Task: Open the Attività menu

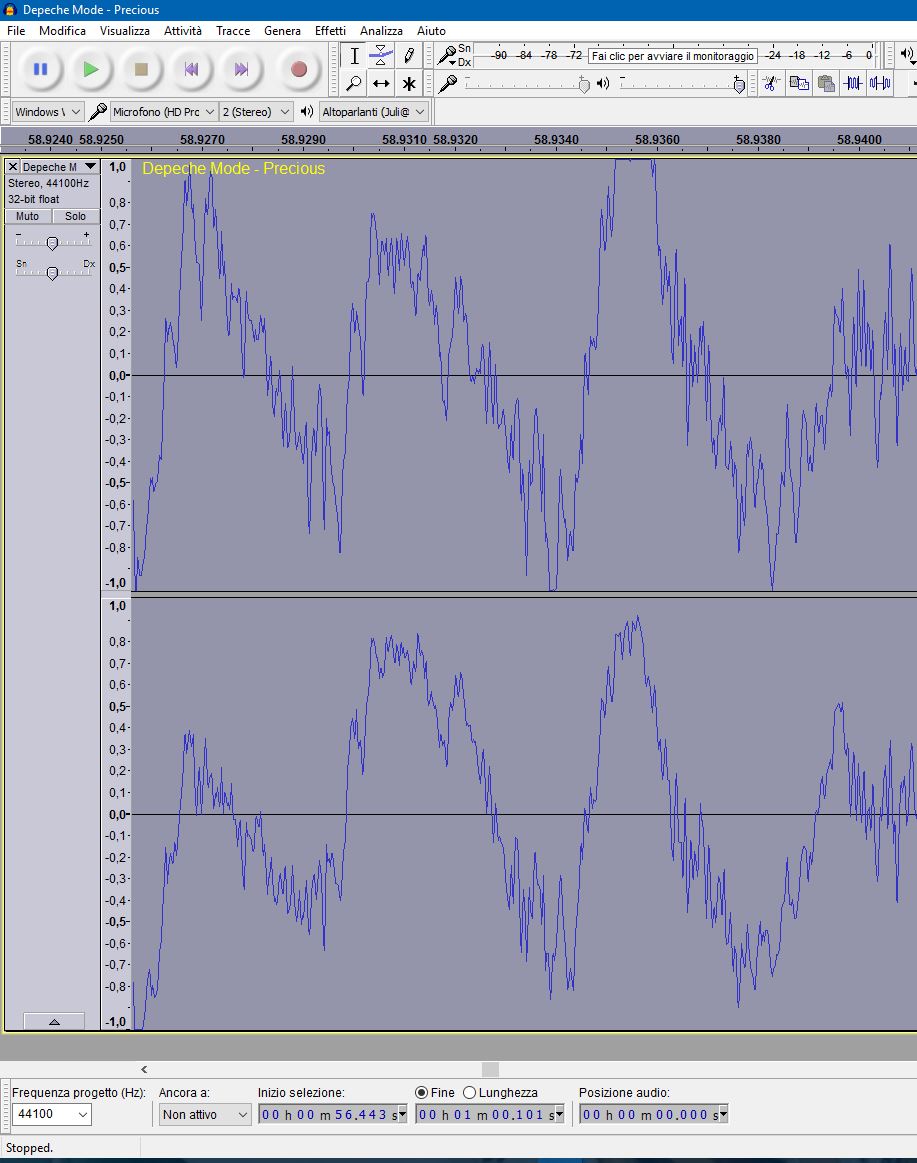Action: click(183, 30)
